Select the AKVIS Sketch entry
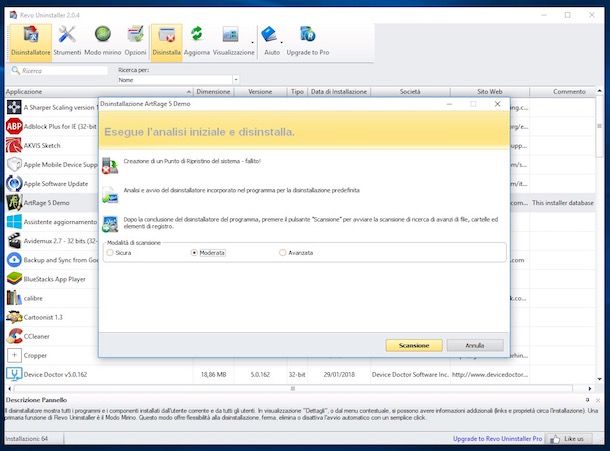This screenshot has width=610, height=451. point(51,145)
